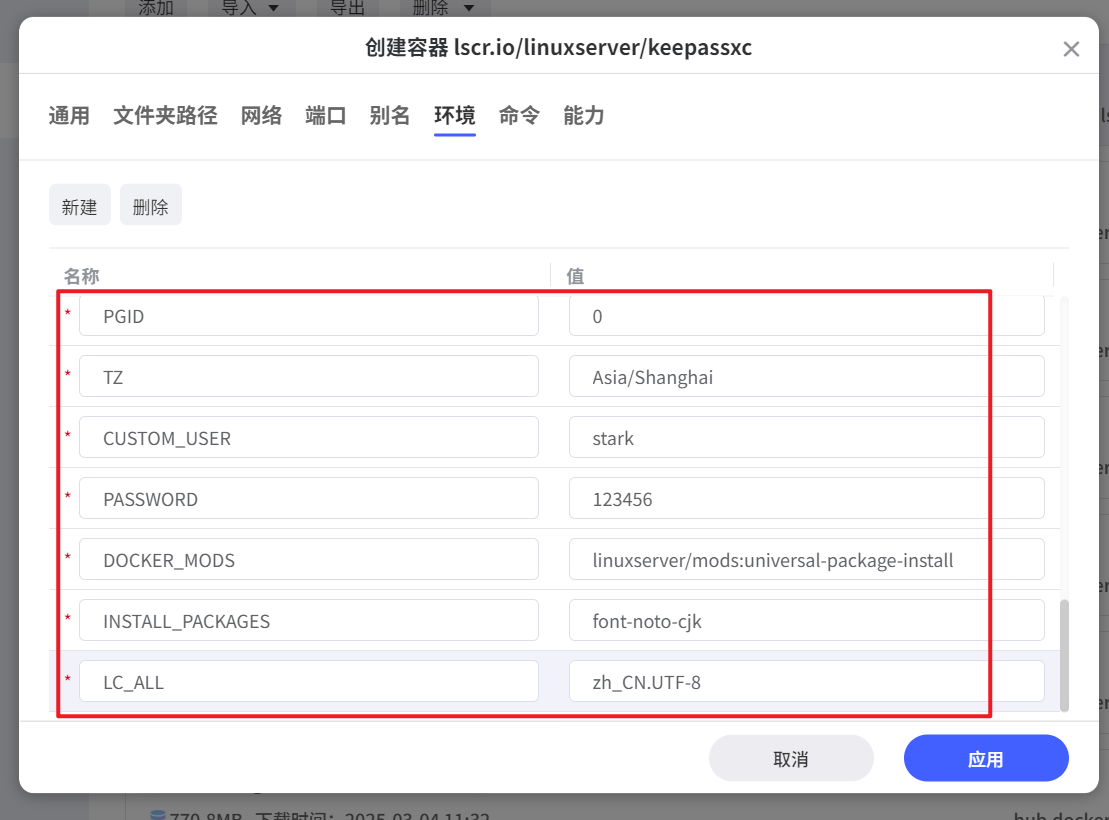Click the CUSTOM_USER name field
1109x820 pixels.
click(x=308, y=437)
